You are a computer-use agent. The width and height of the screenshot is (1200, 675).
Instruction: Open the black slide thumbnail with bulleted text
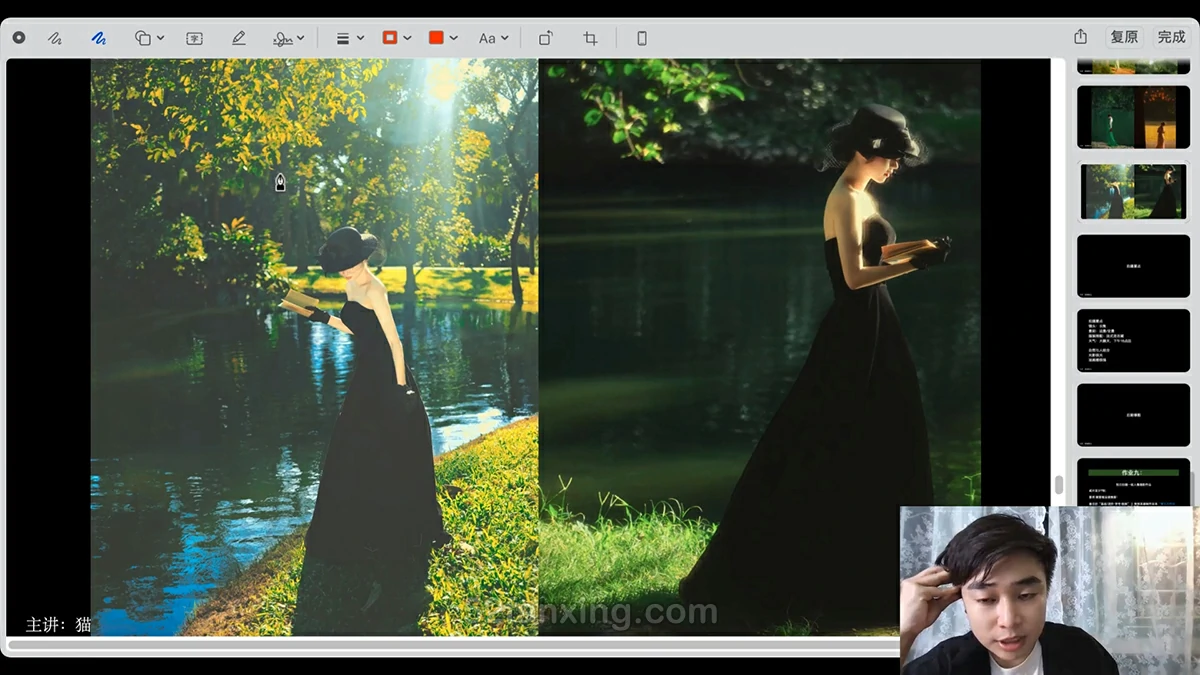click(x=1133, y=341)
